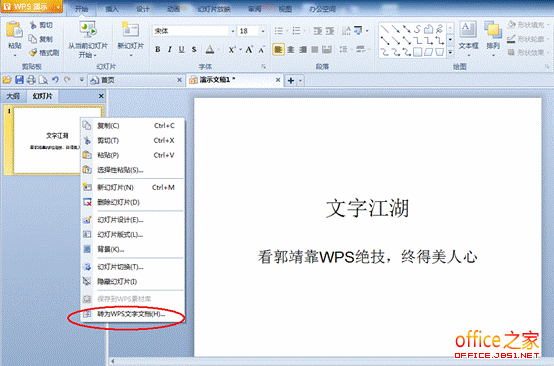This screenshot has width=554, height=366.
Task: Switch to the 首页 document tab
Action: click(x=136, y=80)
